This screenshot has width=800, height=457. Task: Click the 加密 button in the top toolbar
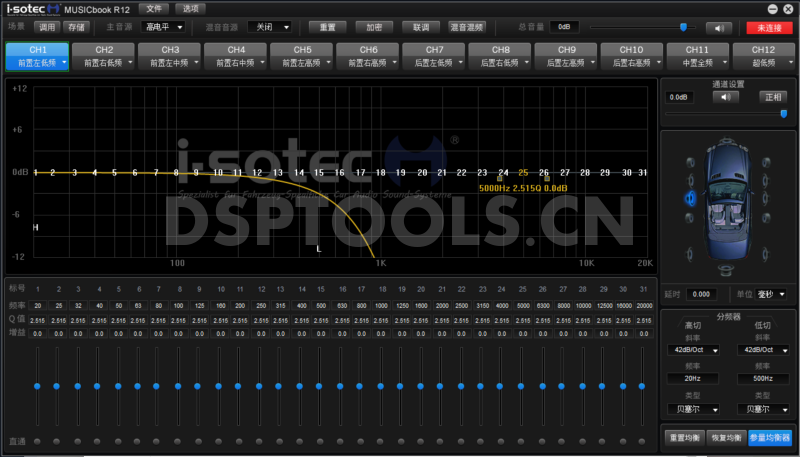(x=373, y=27)
